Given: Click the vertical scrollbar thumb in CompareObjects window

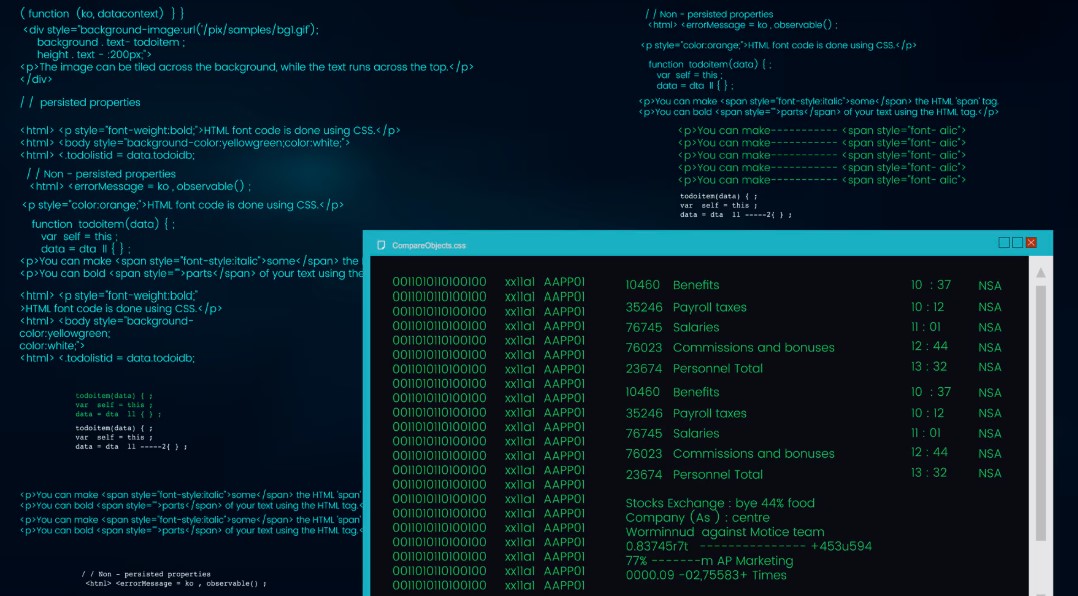Looking at the screenshot, I should pyautogui.click(x=1040, y=410).
